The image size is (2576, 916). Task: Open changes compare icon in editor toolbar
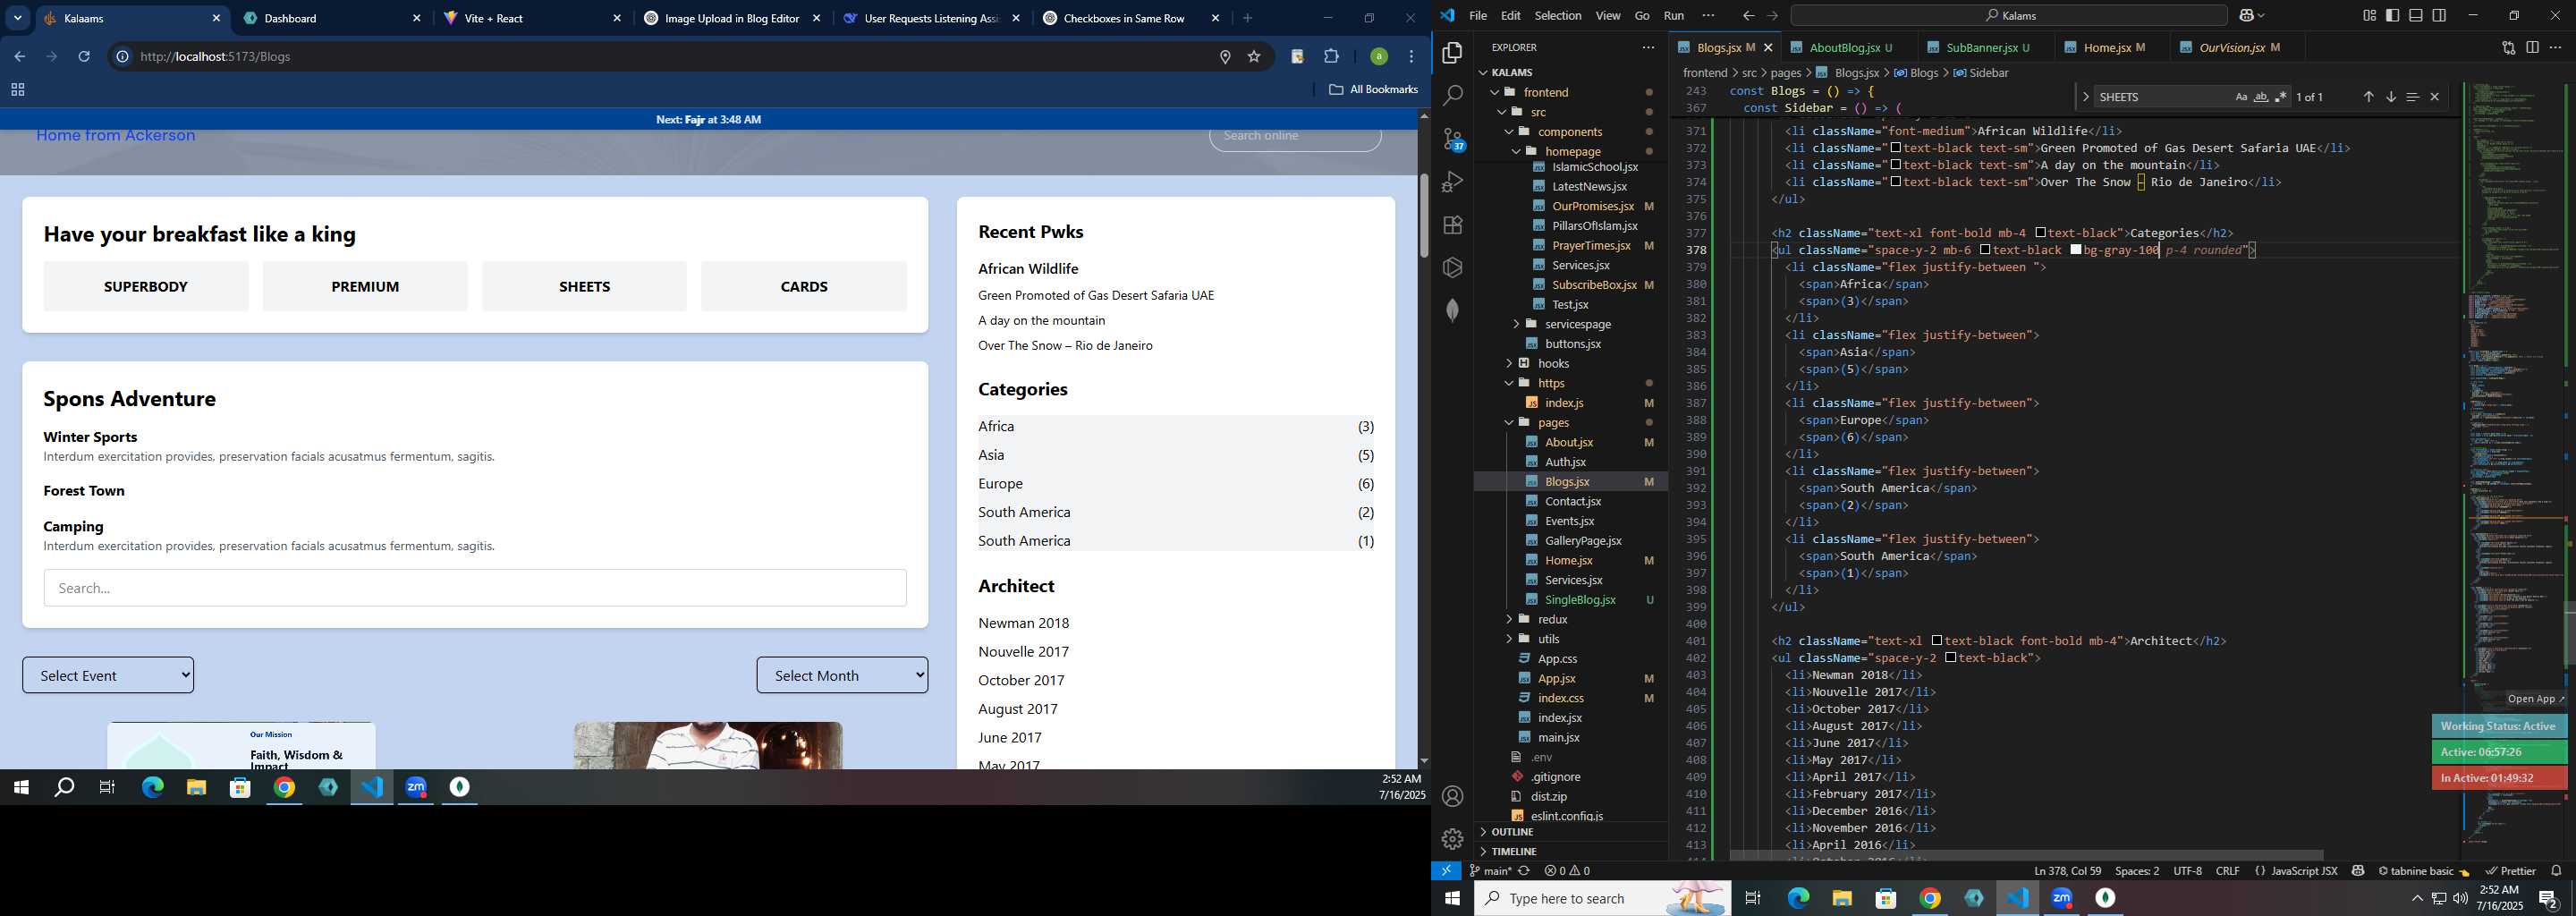pyautogui.click(x=2508, y=47)
